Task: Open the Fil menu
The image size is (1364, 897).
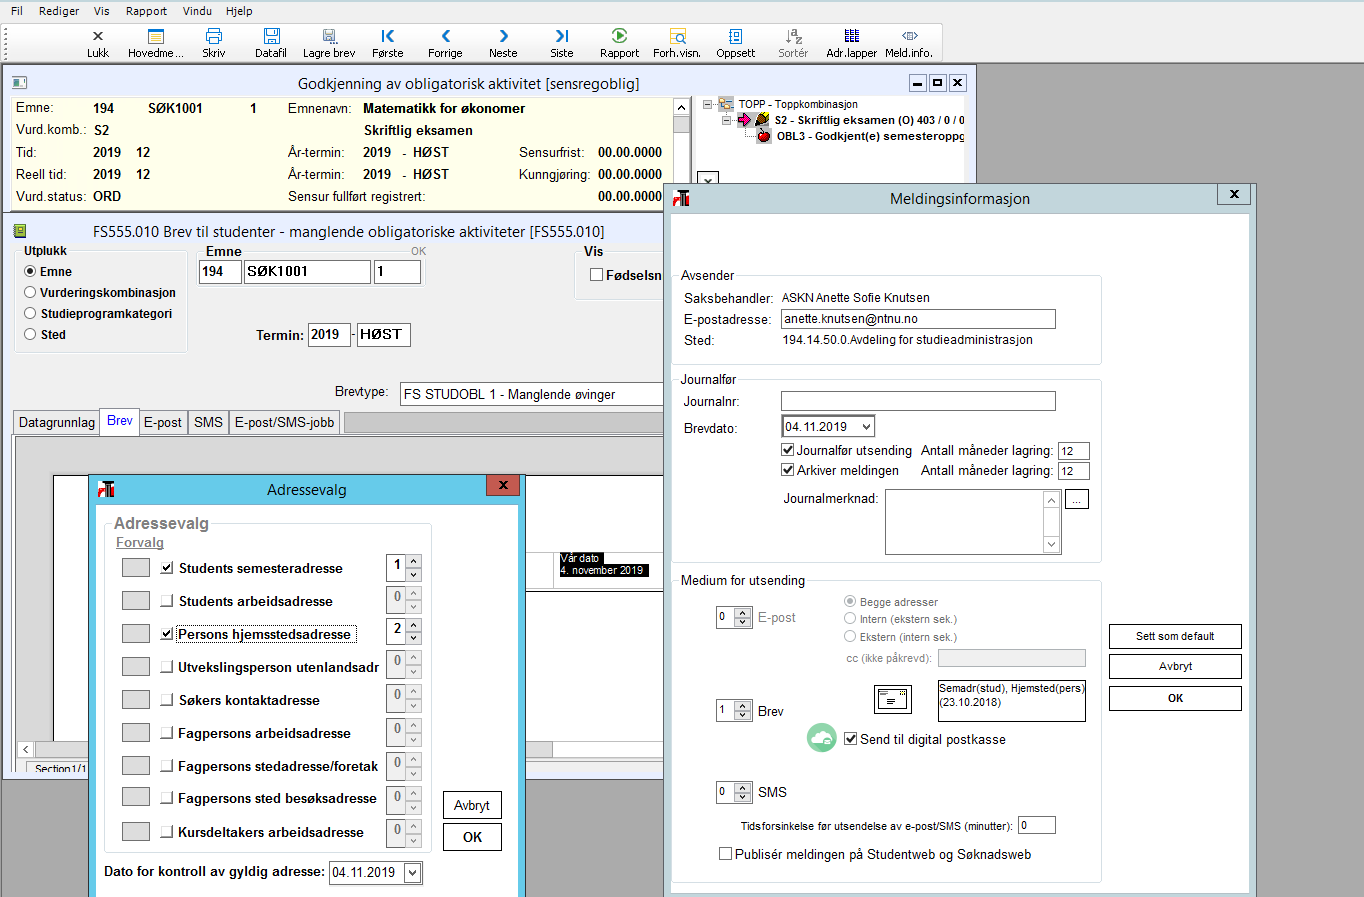Action: (17, 11)
